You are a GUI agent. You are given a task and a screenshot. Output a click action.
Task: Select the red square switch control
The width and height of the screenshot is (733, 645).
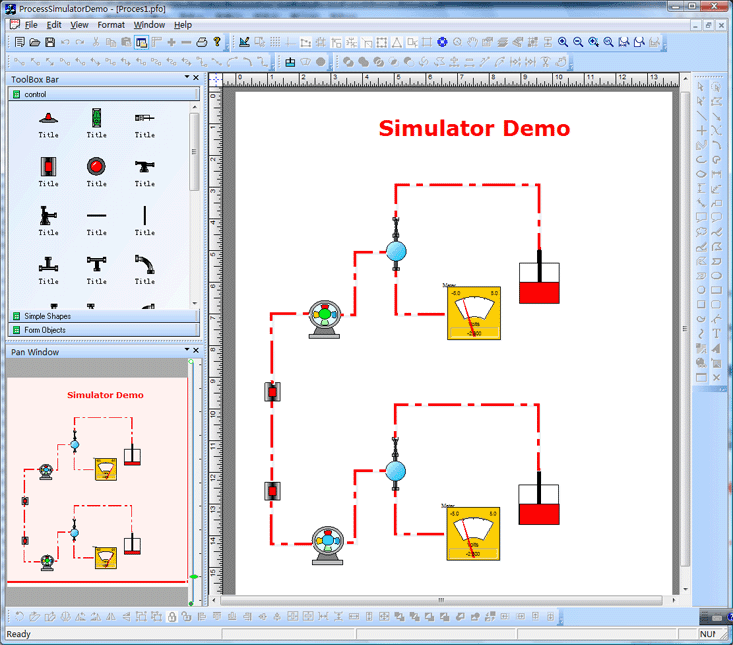click(x=49, y=166)
